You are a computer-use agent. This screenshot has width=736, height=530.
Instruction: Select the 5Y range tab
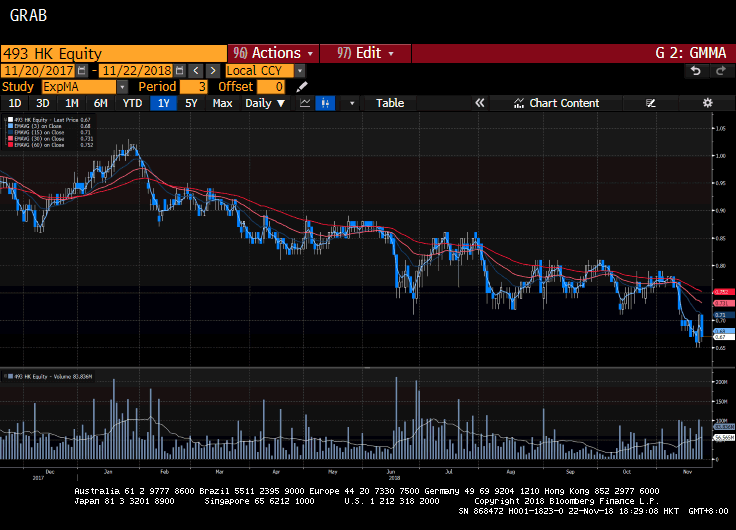tap(191, 103)
